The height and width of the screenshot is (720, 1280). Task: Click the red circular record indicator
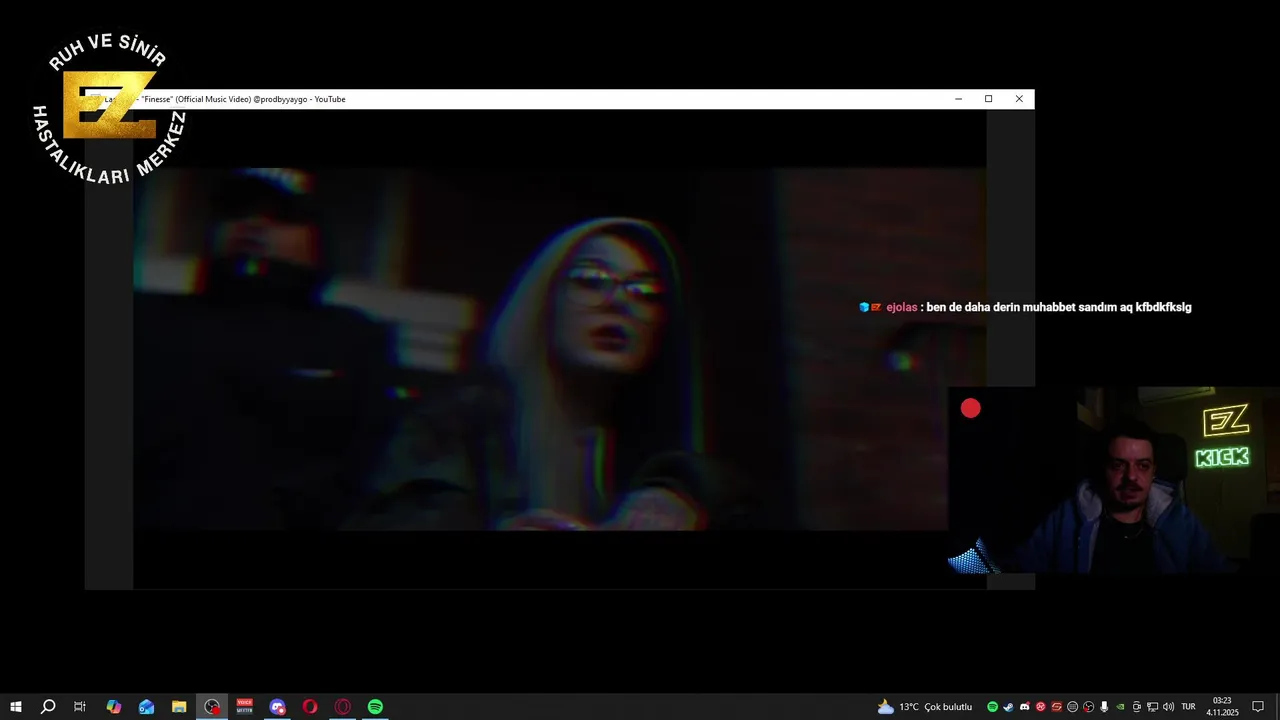(x=970, y=408)
